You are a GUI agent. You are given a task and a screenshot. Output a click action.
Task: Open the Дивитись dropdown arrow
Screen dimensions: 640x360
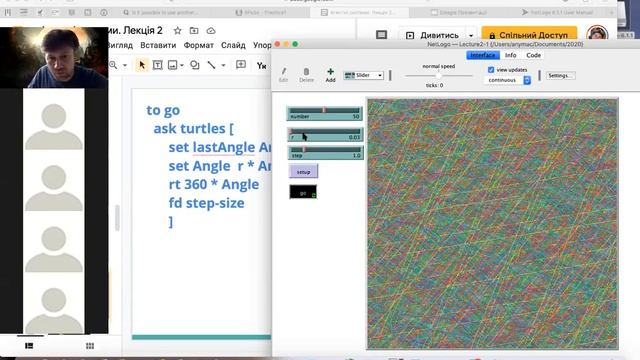click(x=471, y=36)
